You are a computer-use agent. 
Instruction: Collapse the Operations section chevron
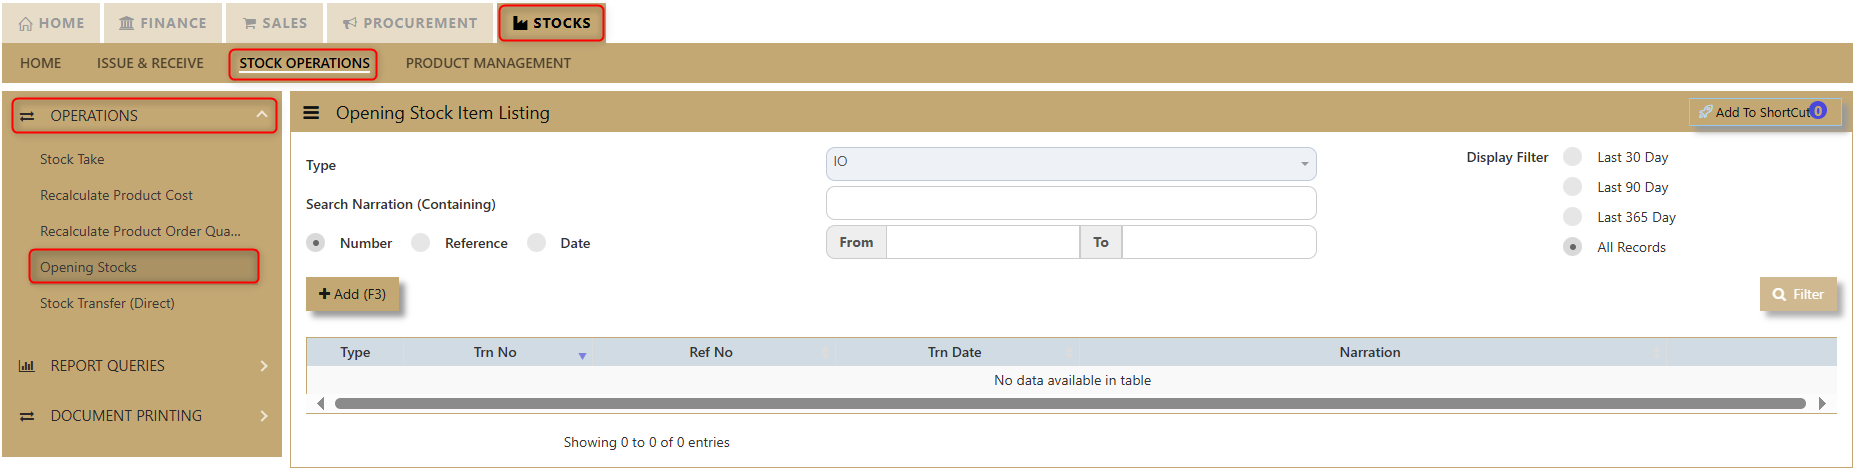coord(262,115)
